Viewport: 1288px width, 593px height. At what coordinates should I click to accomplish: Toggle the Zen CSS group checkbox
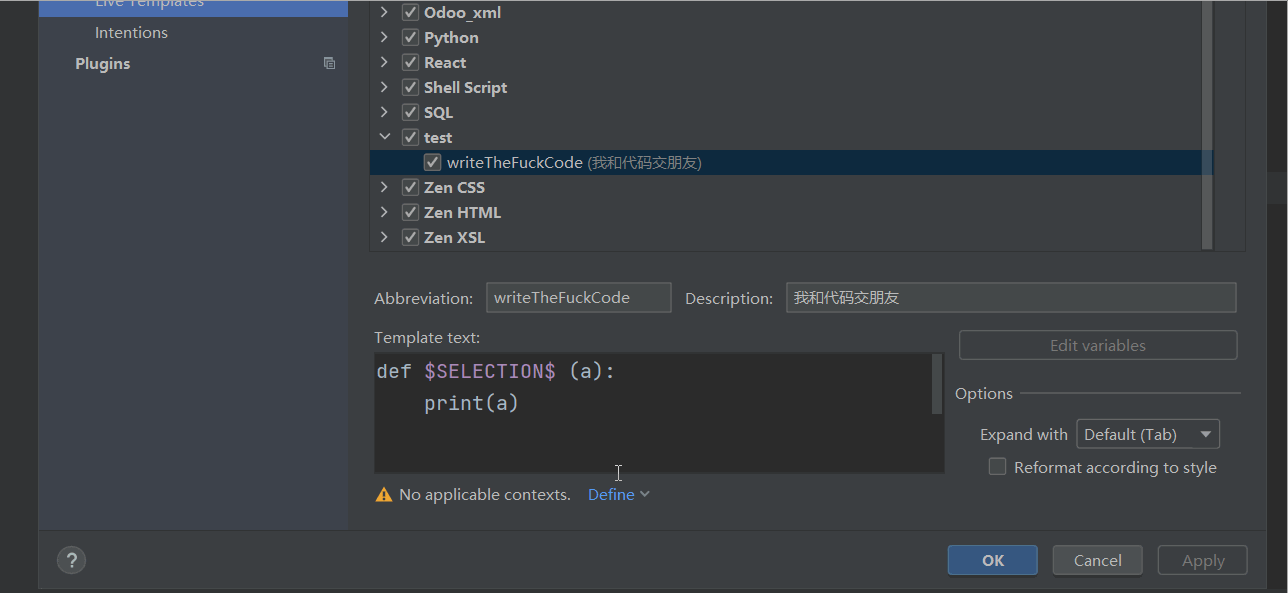point(410,187)
